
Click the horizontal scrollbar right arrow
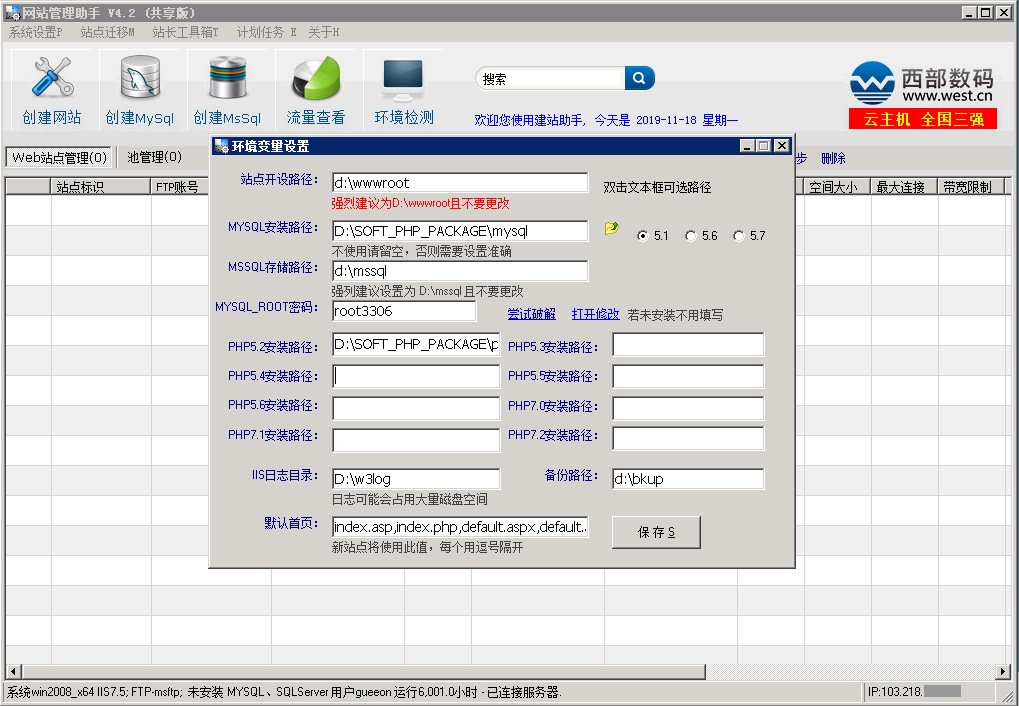pyautogui.click(x=1003, y=671)
